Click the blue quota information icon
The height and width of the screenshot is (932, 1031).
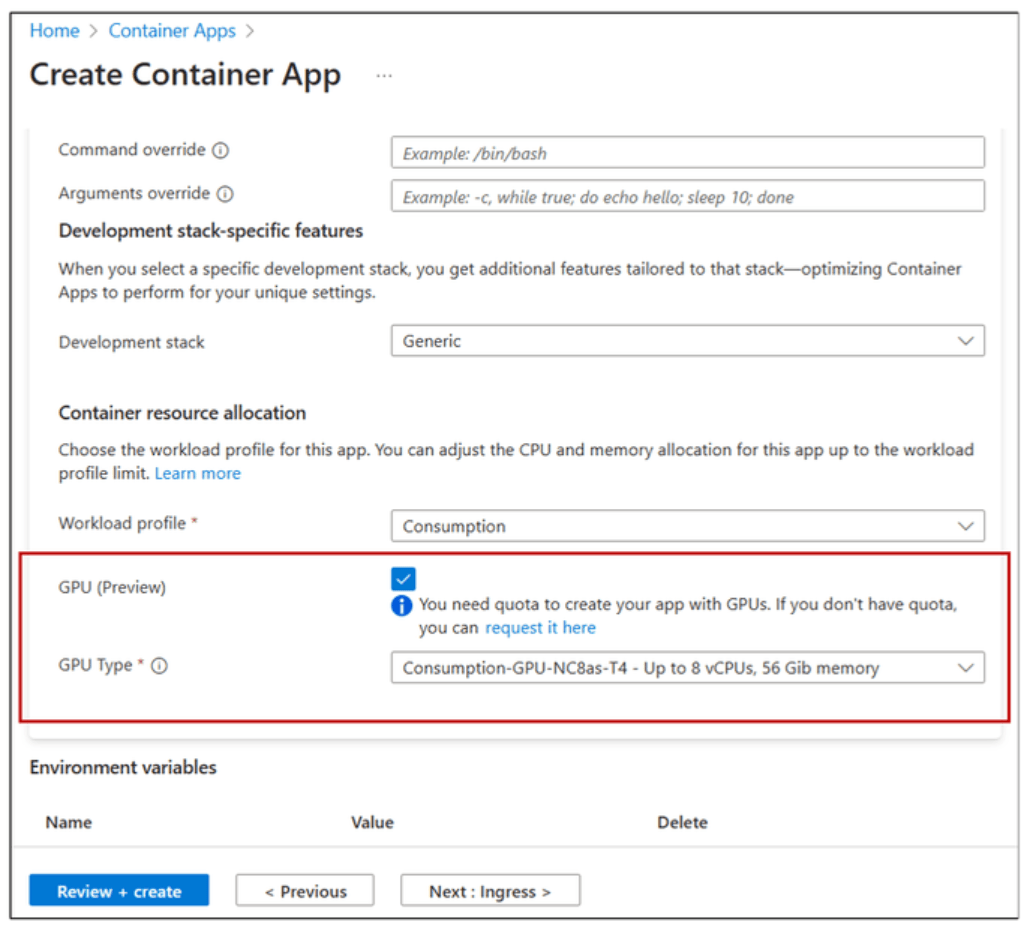click(x=401, y=605)
